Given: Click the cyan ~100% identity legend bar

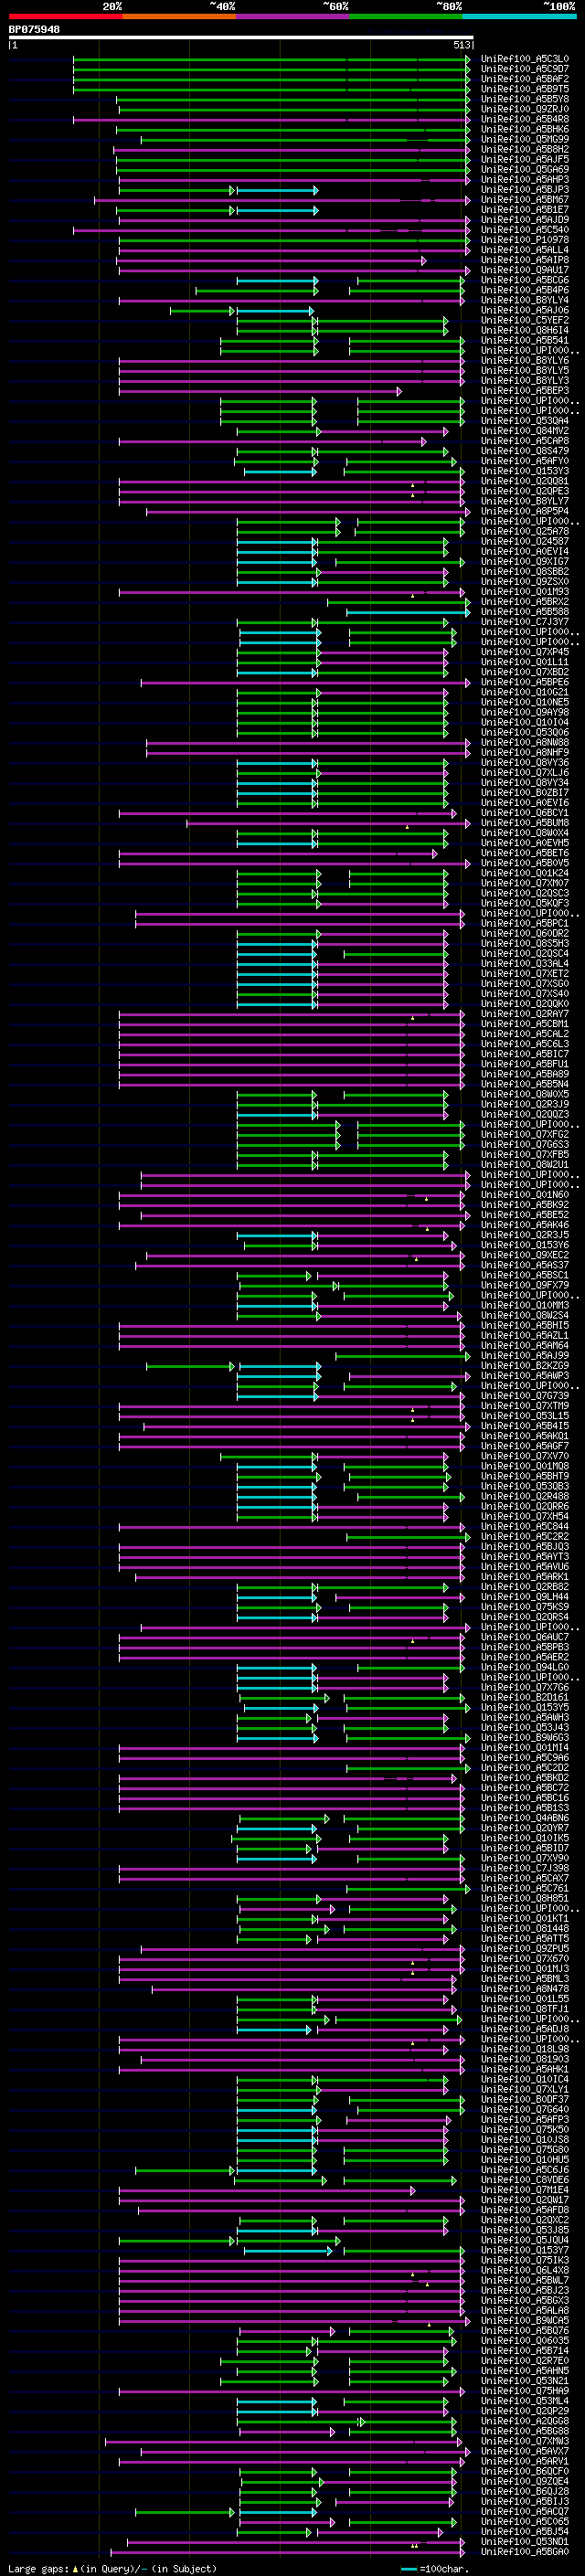Looking at the screenshot, I should coord(519,16).
